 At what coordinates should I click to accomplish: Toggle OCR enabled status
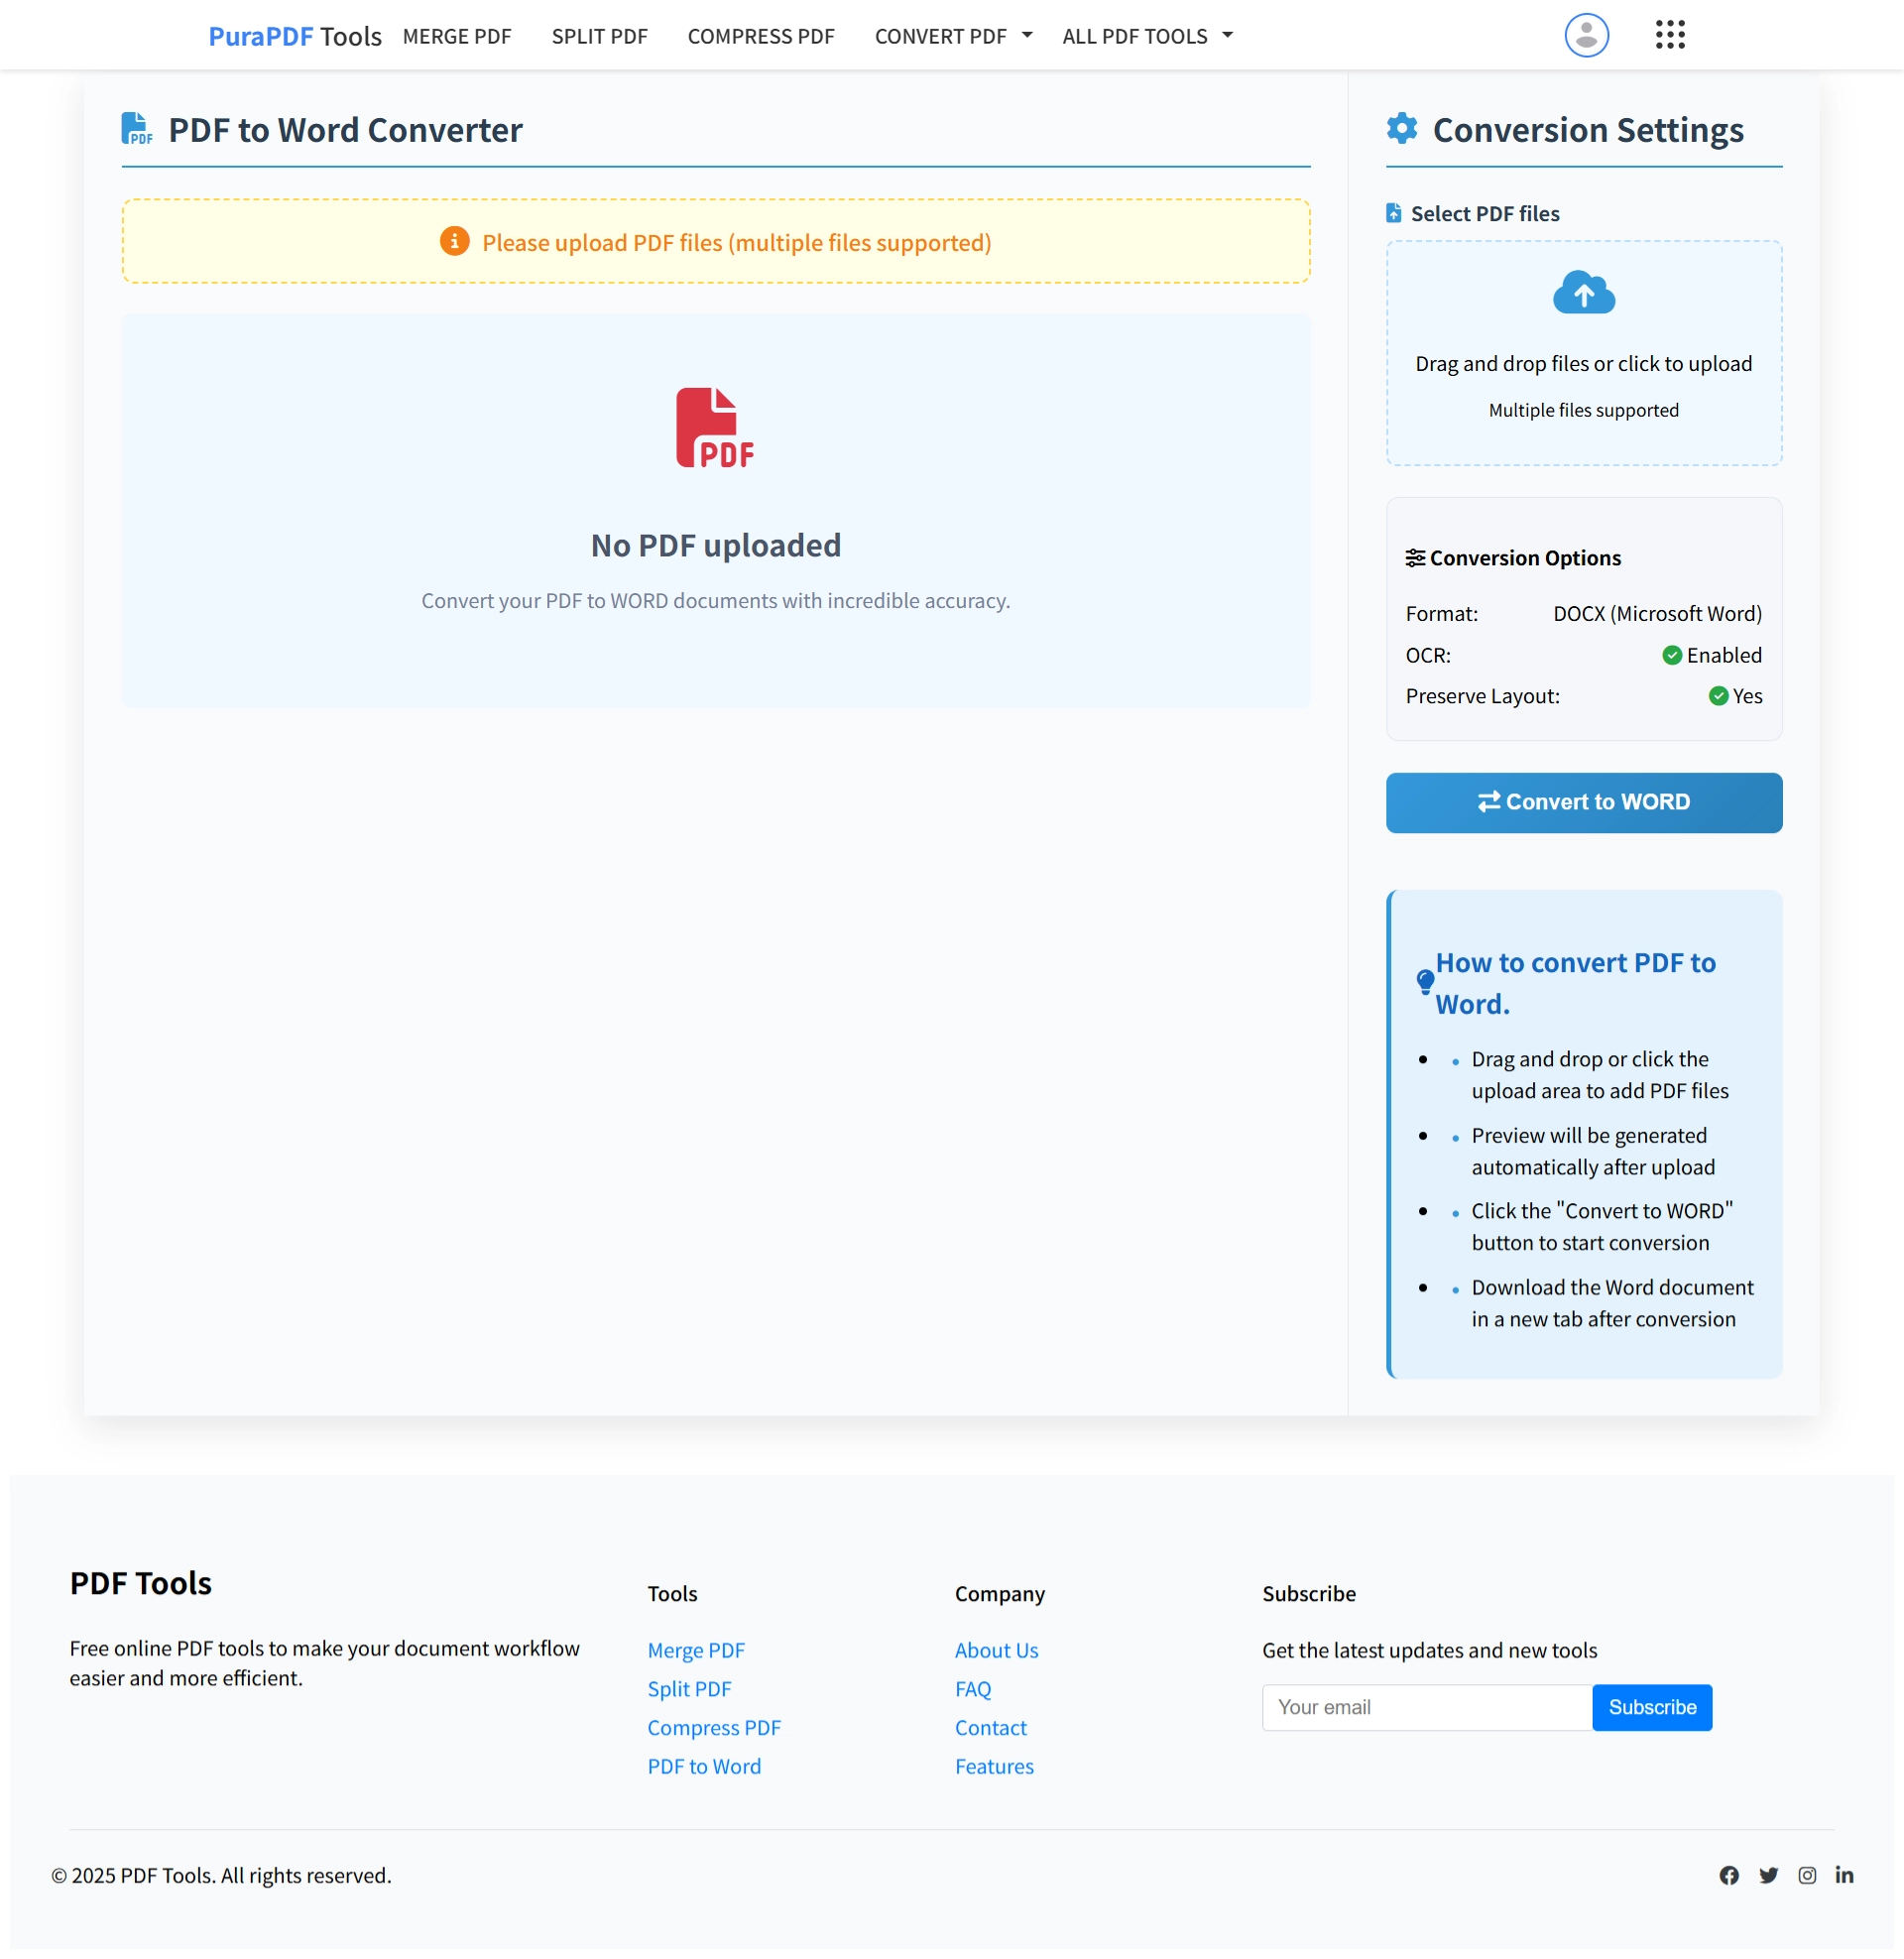1671,655
